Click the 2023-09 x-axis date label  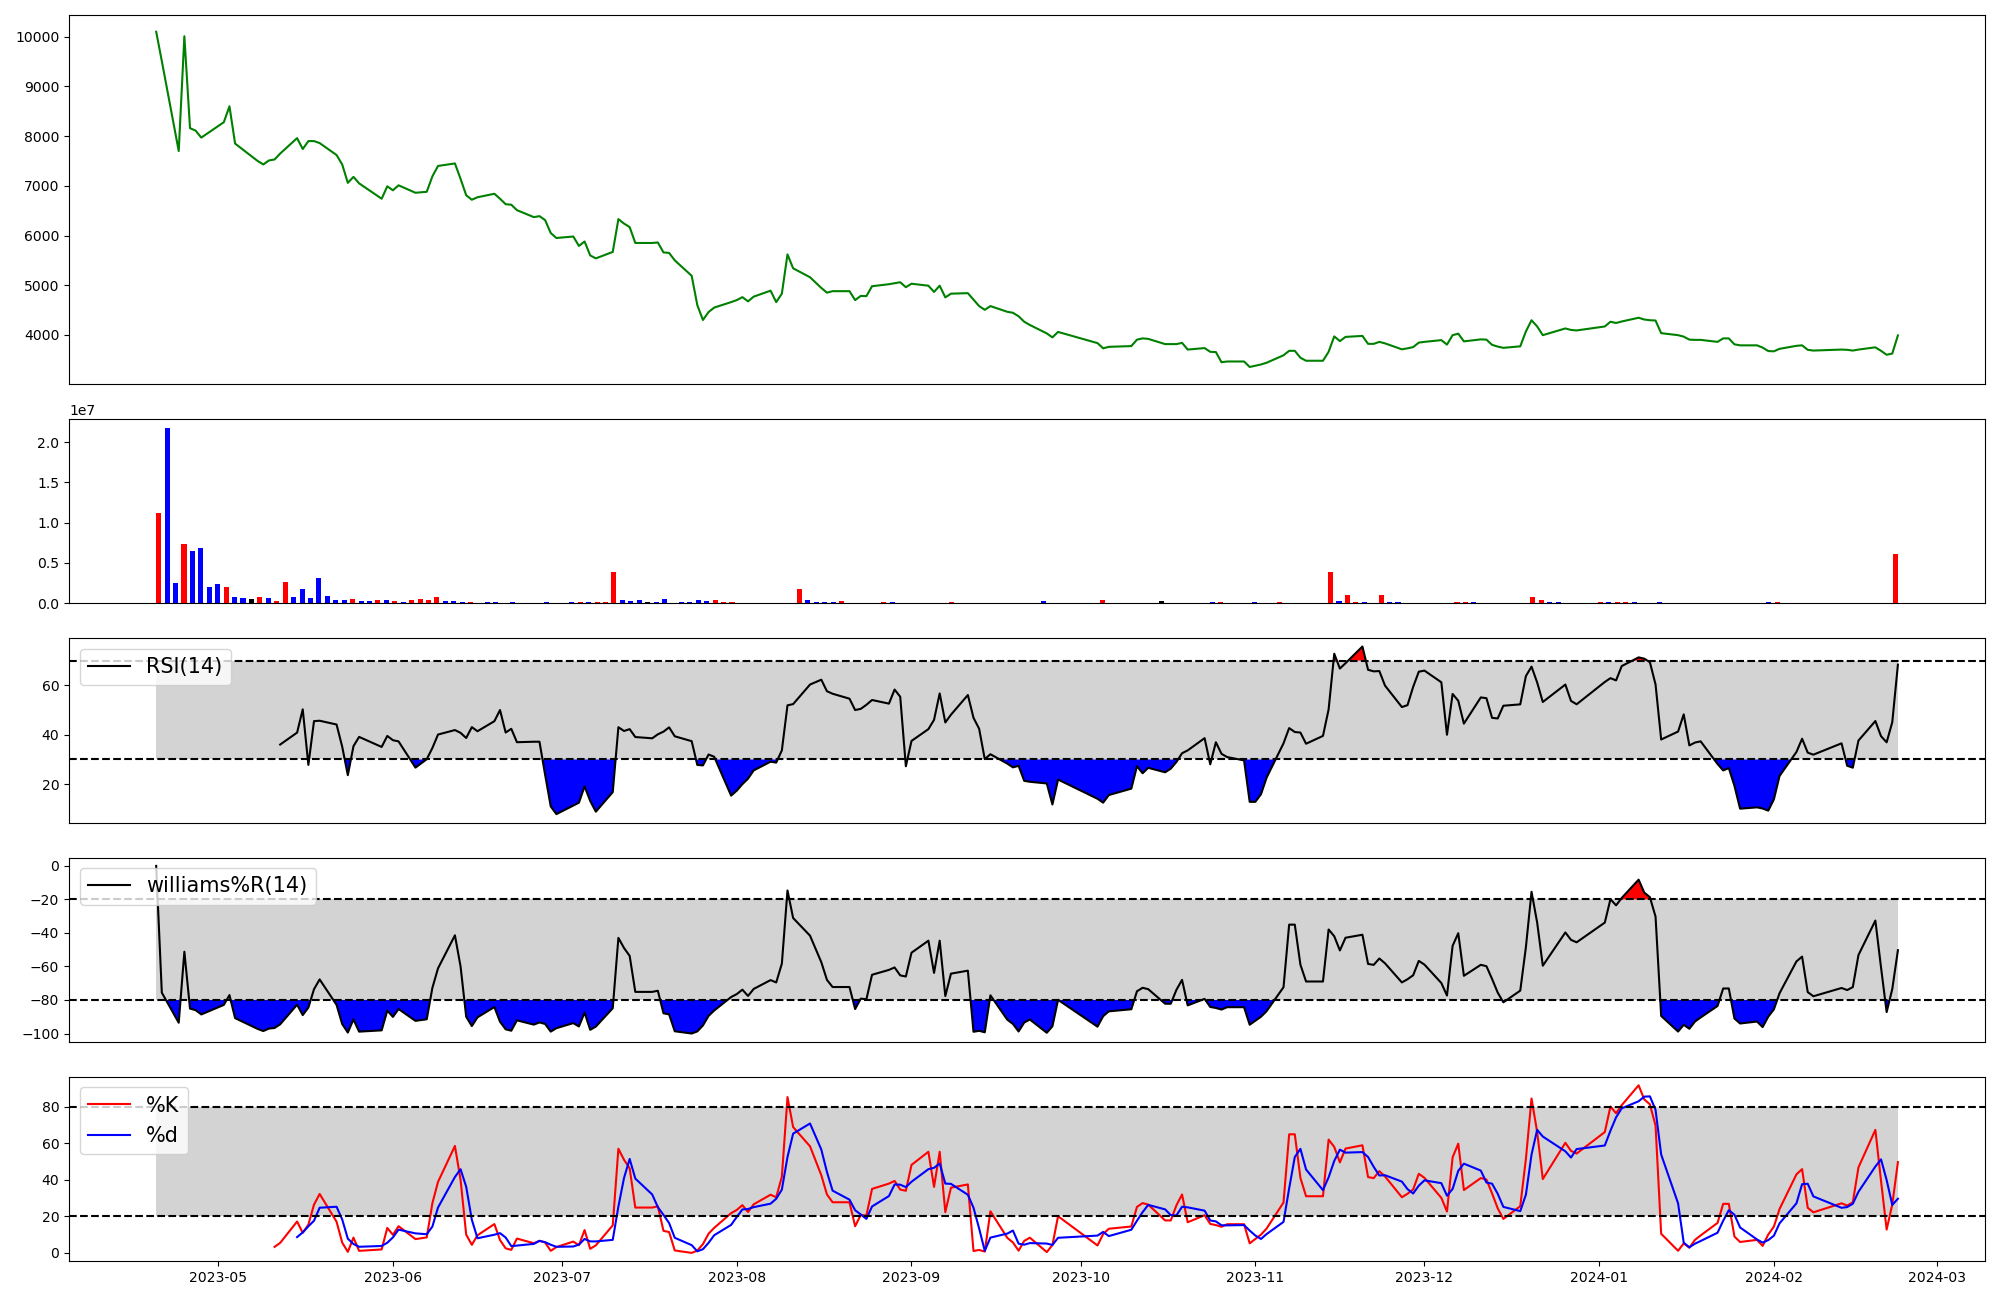click(911, 1277)
